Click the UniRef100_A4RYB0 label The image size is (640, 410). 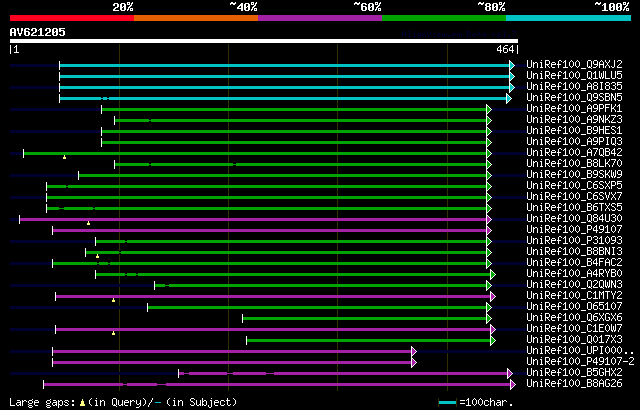coord(574,274)
